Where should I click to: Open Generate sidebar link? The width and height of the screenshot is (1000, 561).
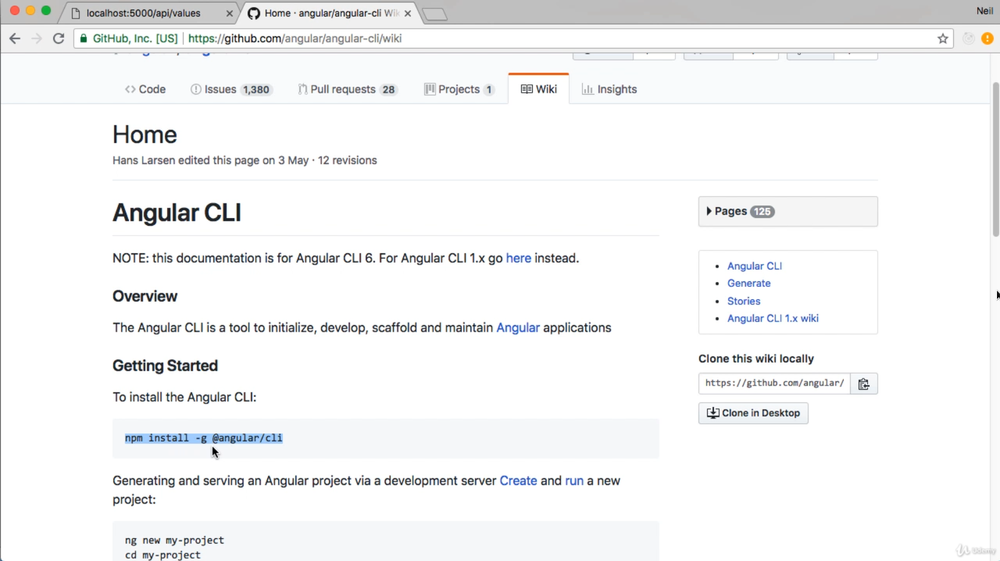749,283
